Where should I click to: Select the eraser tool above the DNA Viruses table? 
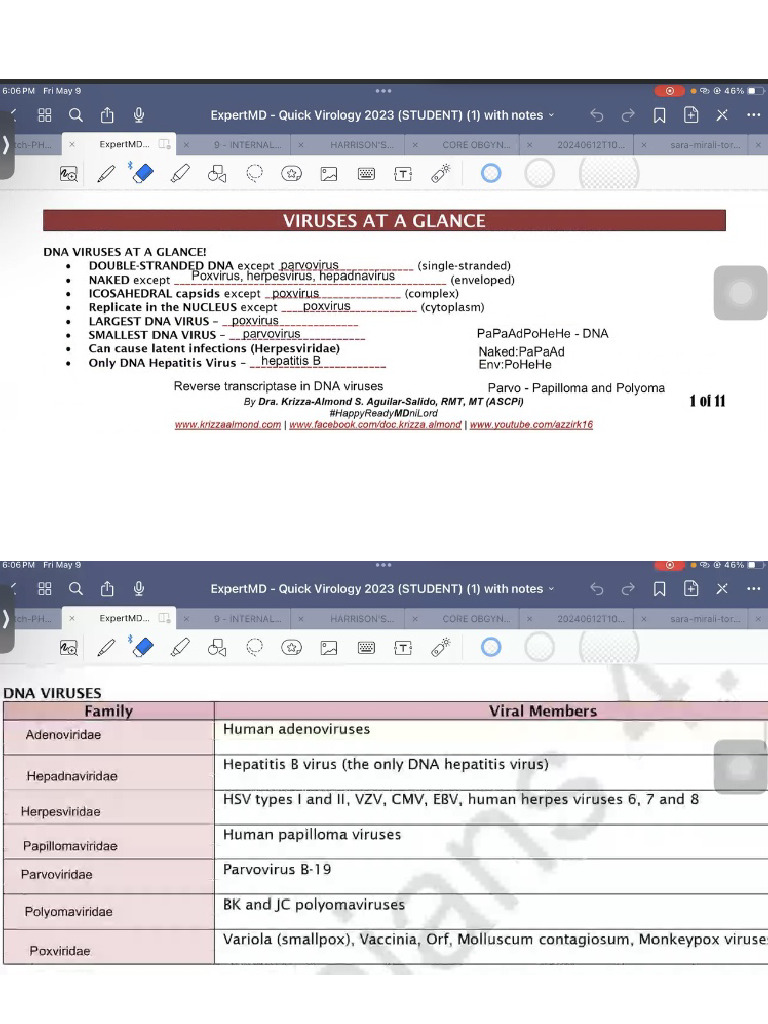coord(142,647)
